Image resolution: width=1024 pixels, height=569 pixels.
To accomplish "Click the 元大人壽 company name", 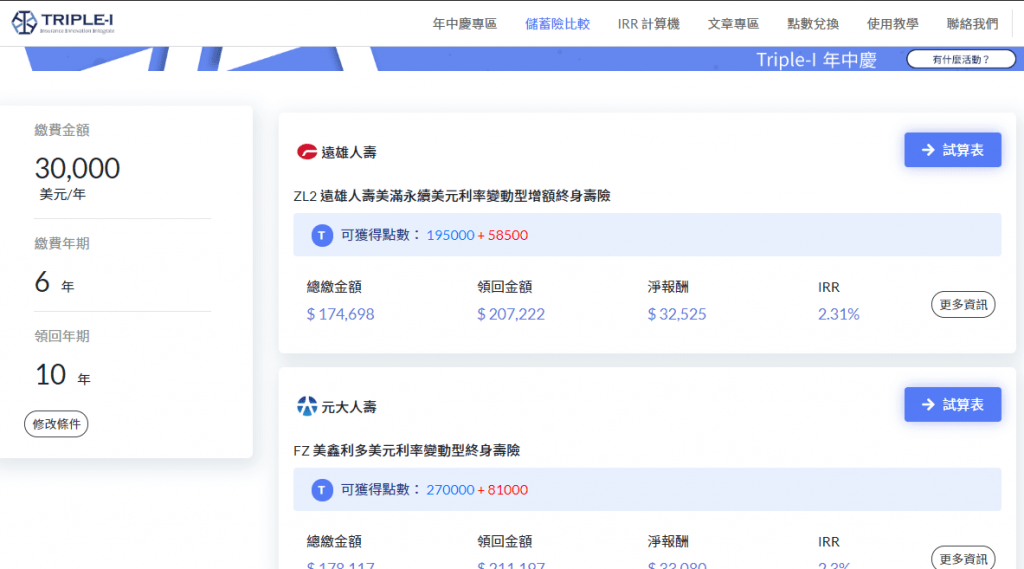I will (x=349, y=407).
